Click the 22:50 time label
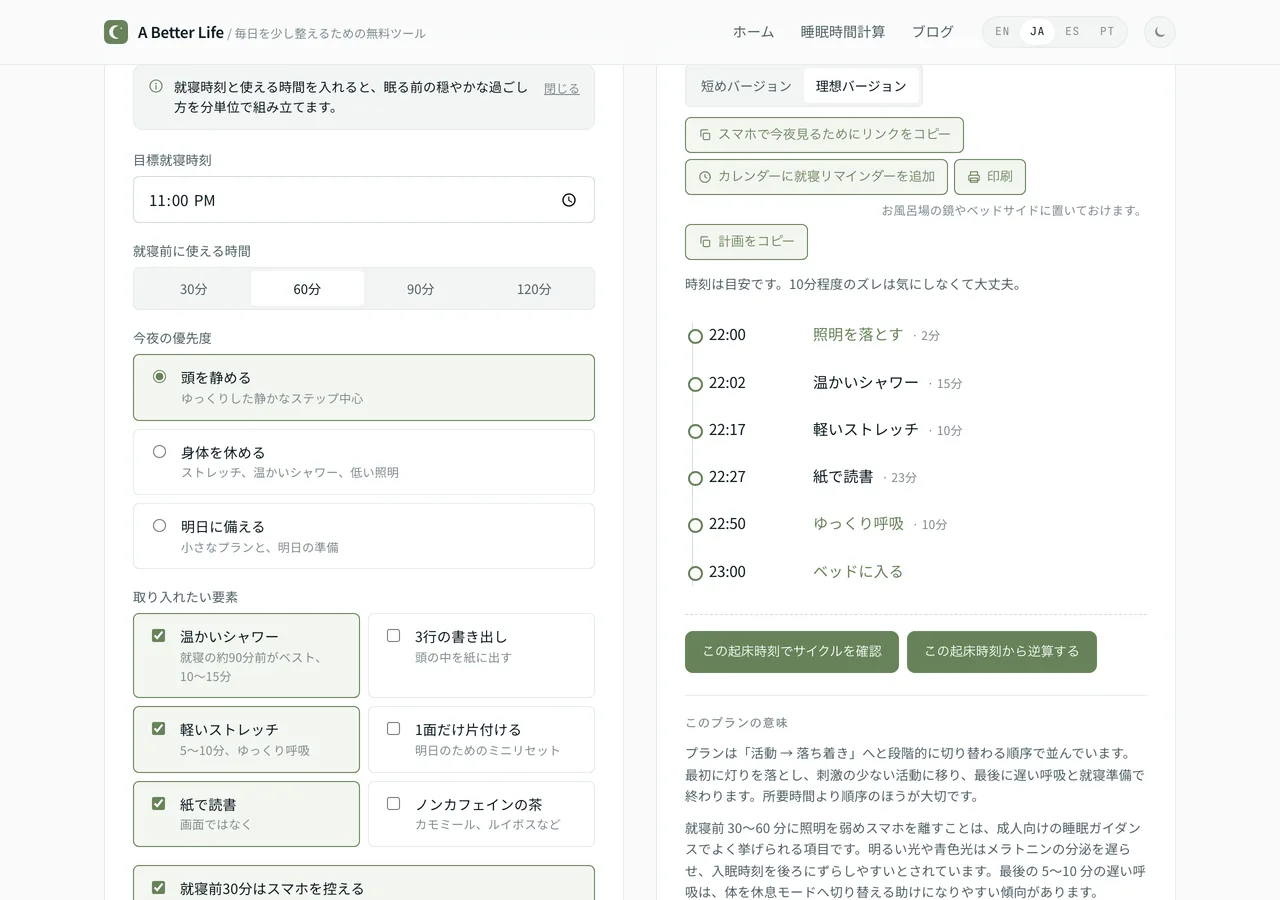The image size is (1280, 900). [727, 524]
